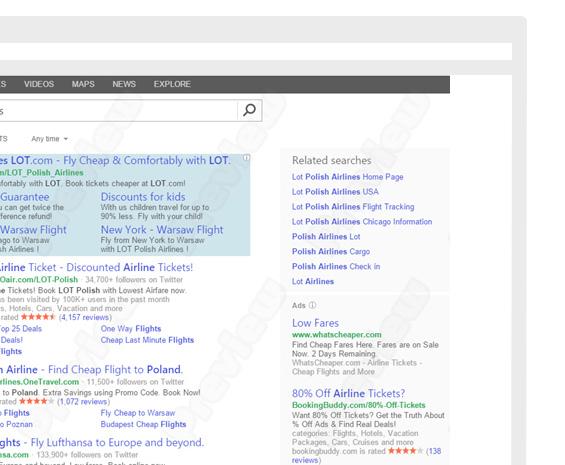
Task: Open the 4,157 reviews link
Action: [85, 317]
